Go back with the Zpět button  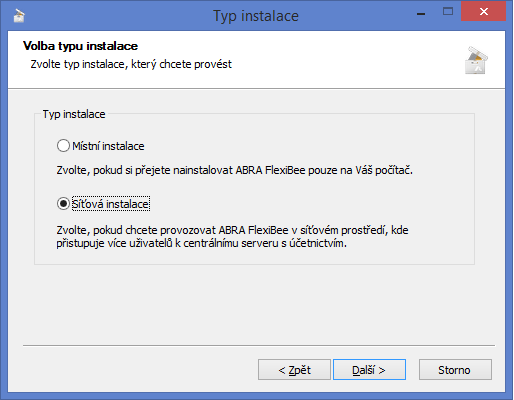(x=294, y=370)
